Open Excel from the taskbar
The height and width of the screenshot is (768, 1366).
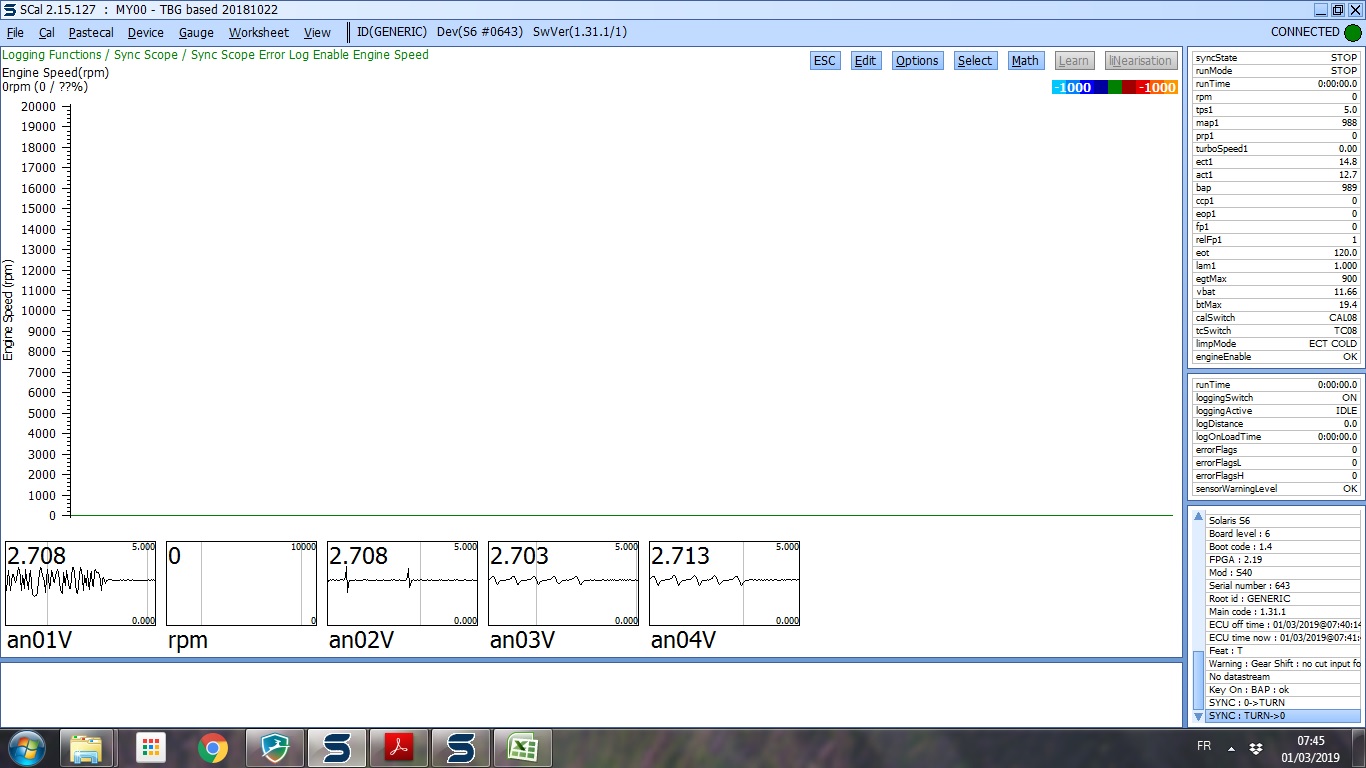pos(522,748)
